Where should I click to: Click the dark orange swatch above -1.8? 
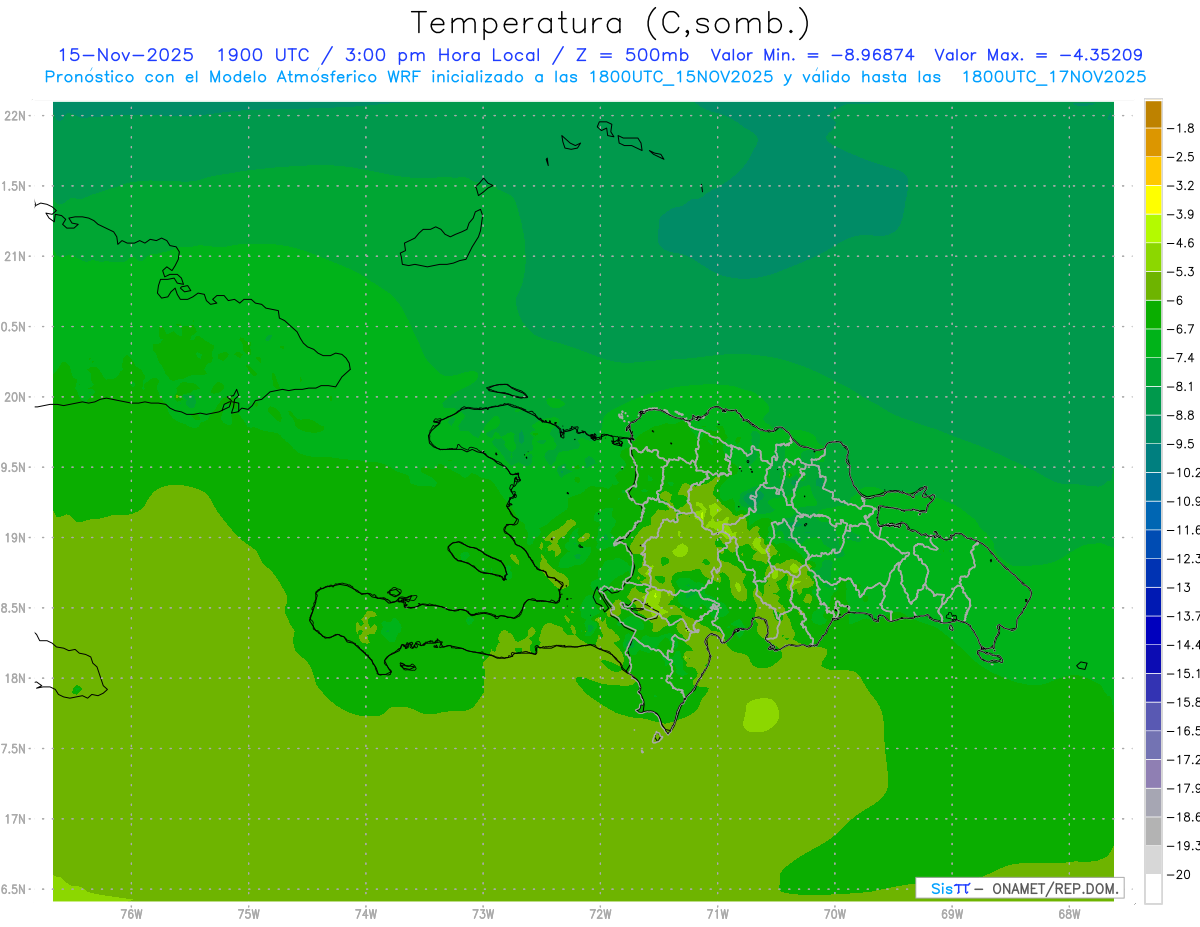(x=1153, y=114)
